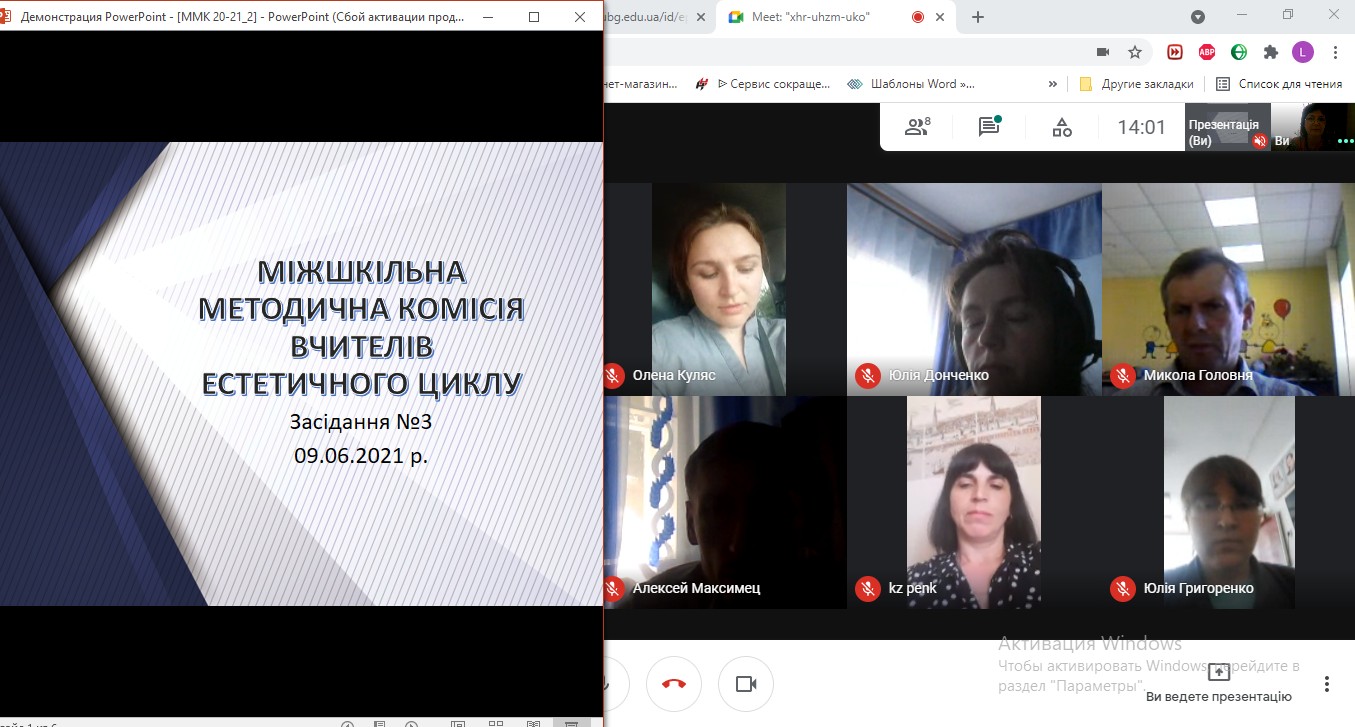Image resolution: width=1355 pixels, height=727 pixels.
Task: Open 'Список для чтения' reading list
Action: (1278, 84)
